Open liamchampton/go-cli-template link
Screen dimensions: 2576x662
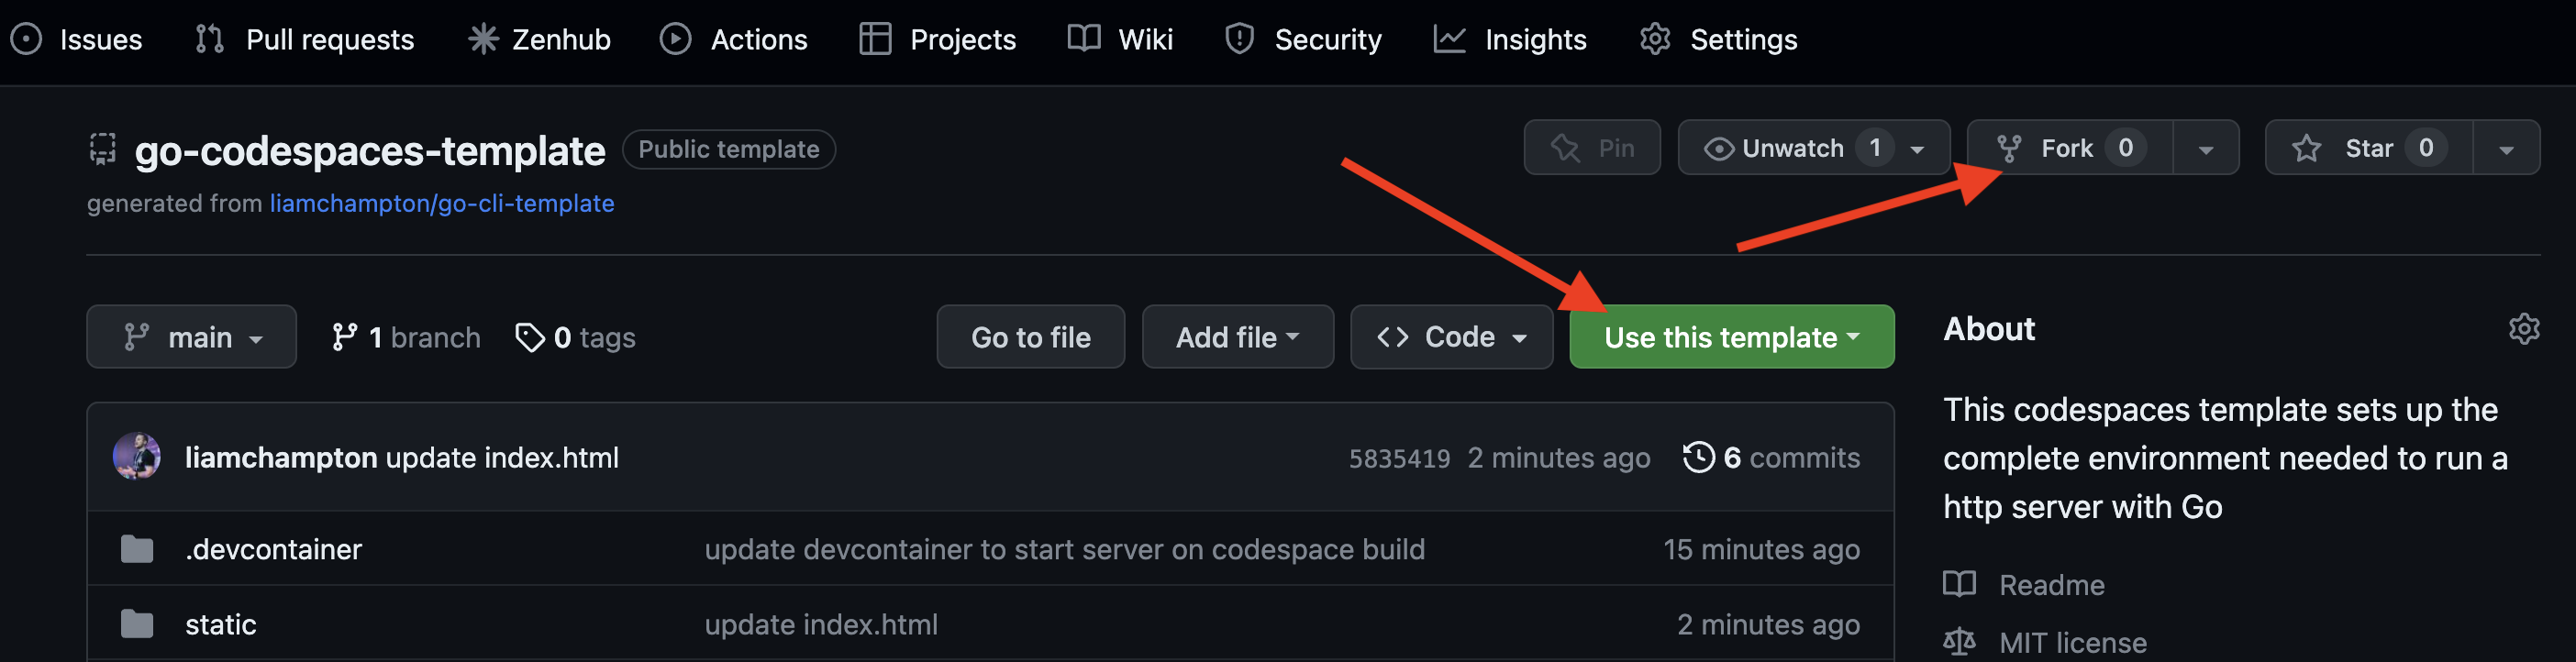(x=442, y=203)
